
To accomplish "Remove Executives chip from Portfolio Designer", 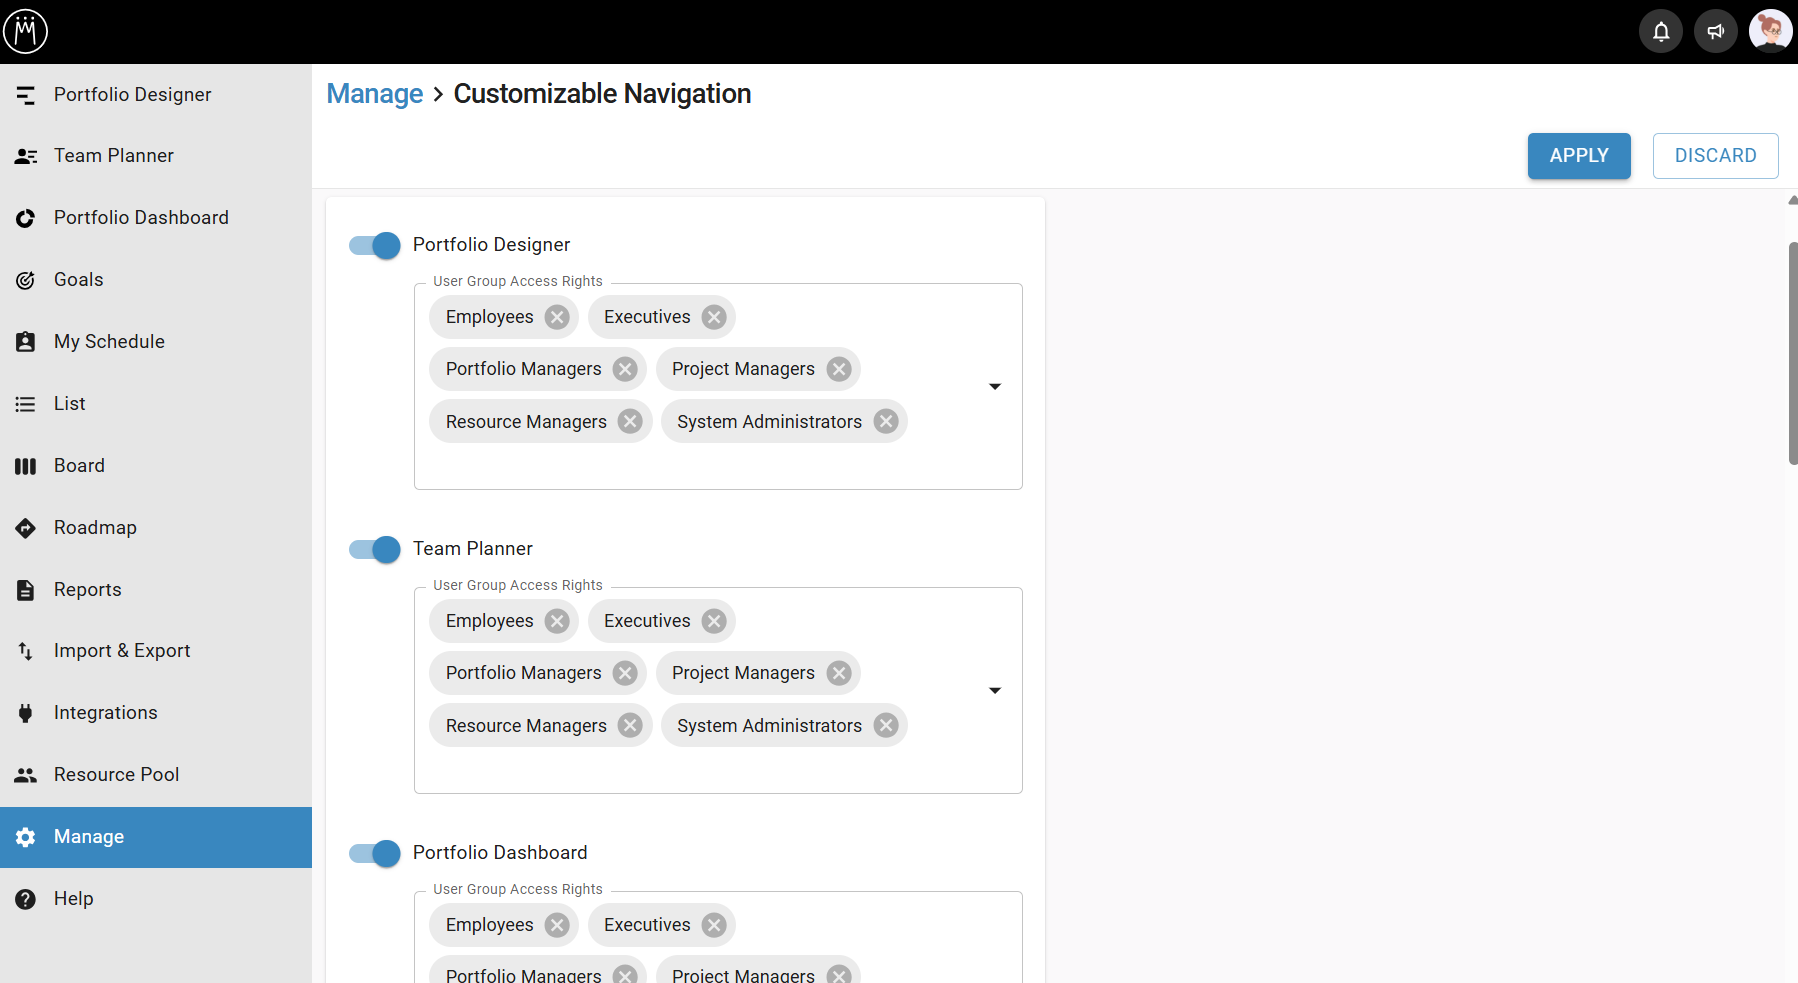I will point(714,317).
